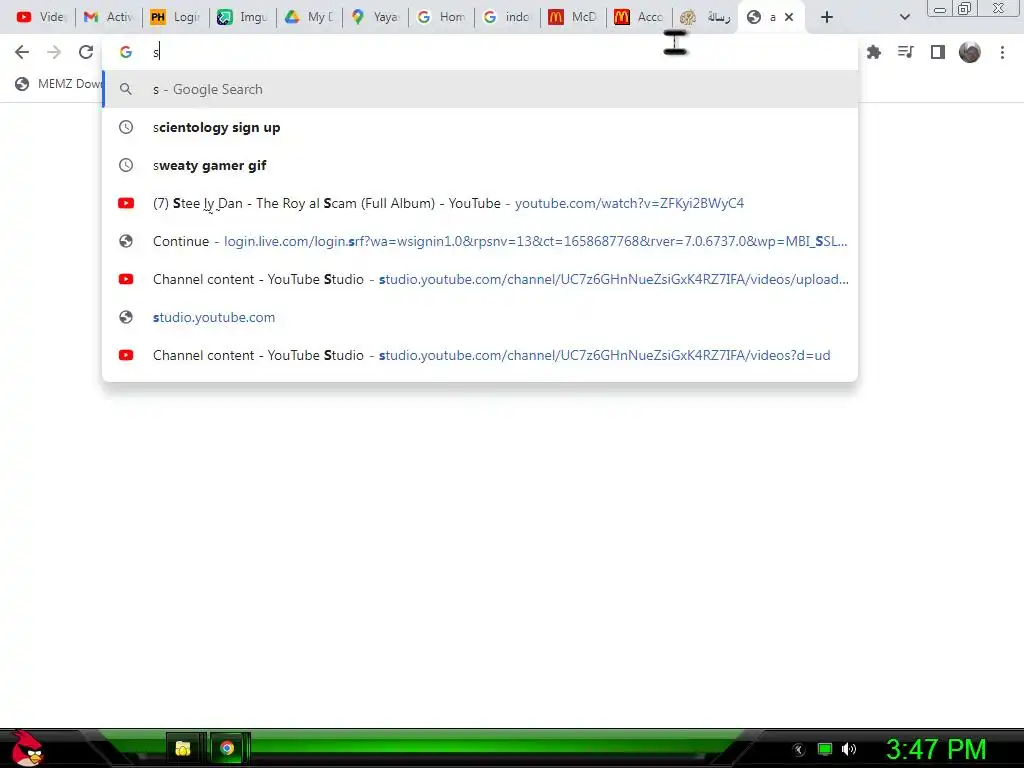
Task: Open the profile avatar menu
Action: coord(970,52)
